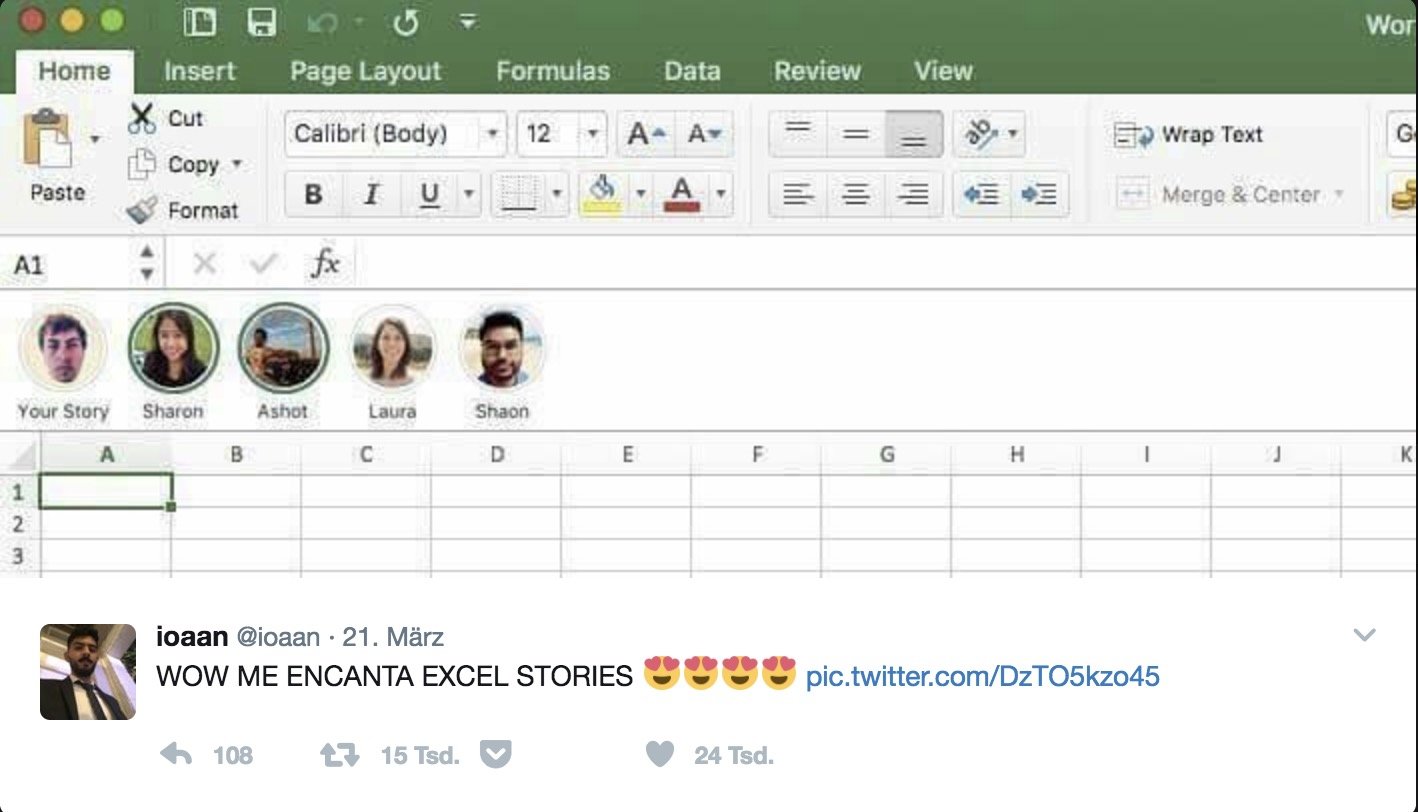Click the cancel X in formula bar
Image resolution: width=1418 pixels, height=812 pixels.
[x=204, y=264]
